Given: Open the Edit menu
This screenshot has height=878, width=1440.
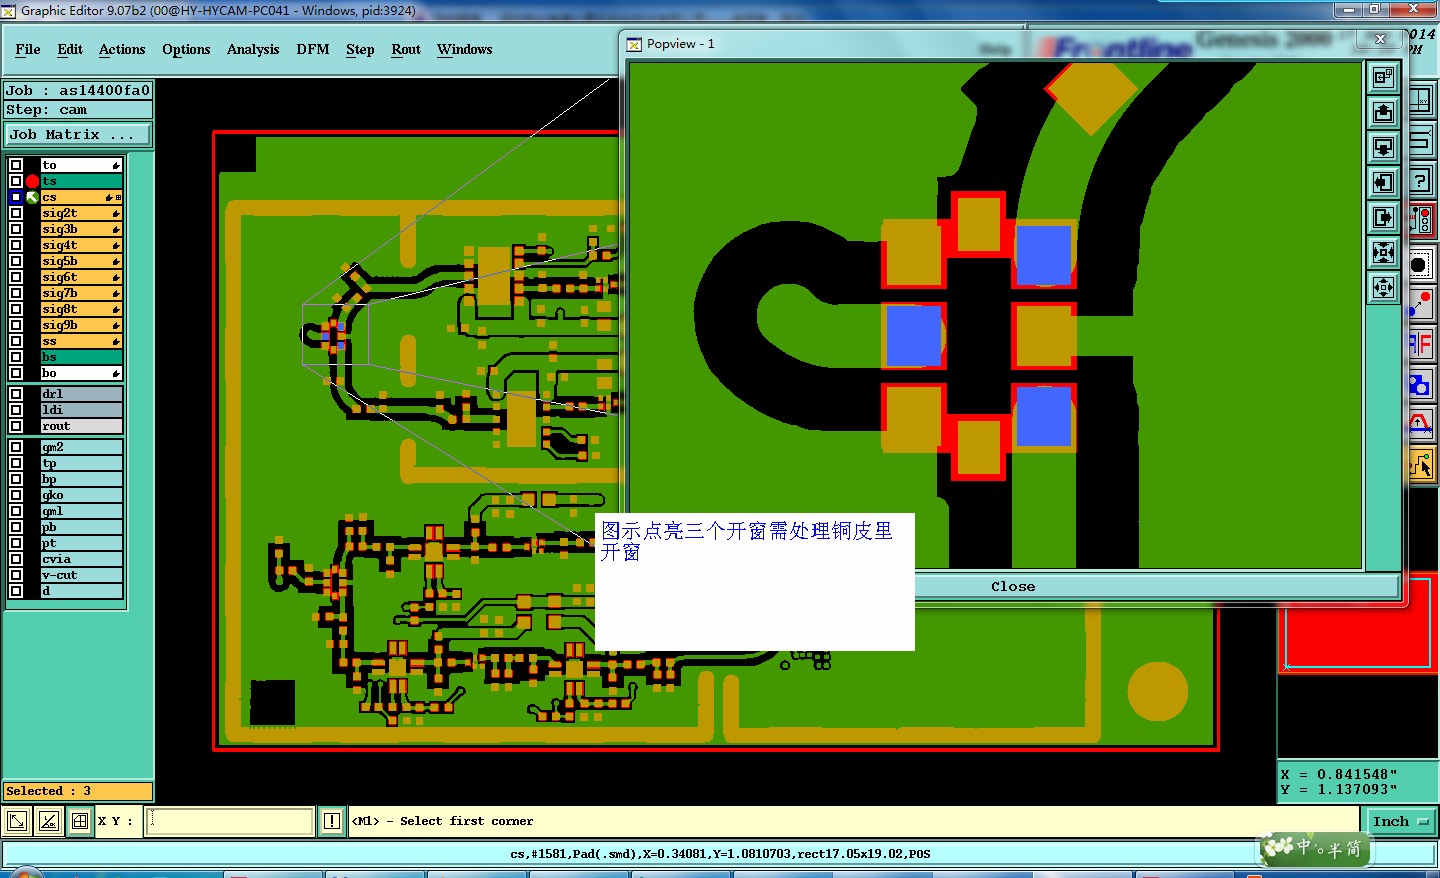Looking at the screenshot, I should pos(70,49).
